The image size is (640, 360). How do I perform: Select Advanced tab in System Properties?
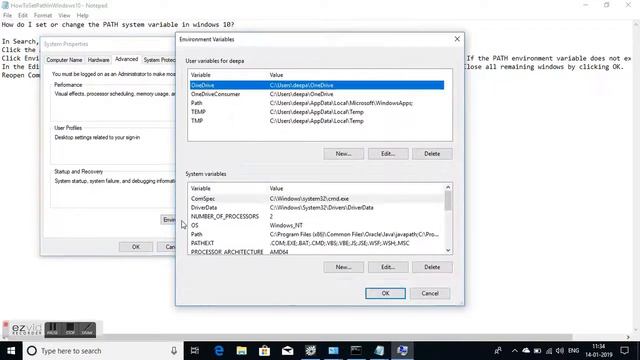[x=127, y=59]
